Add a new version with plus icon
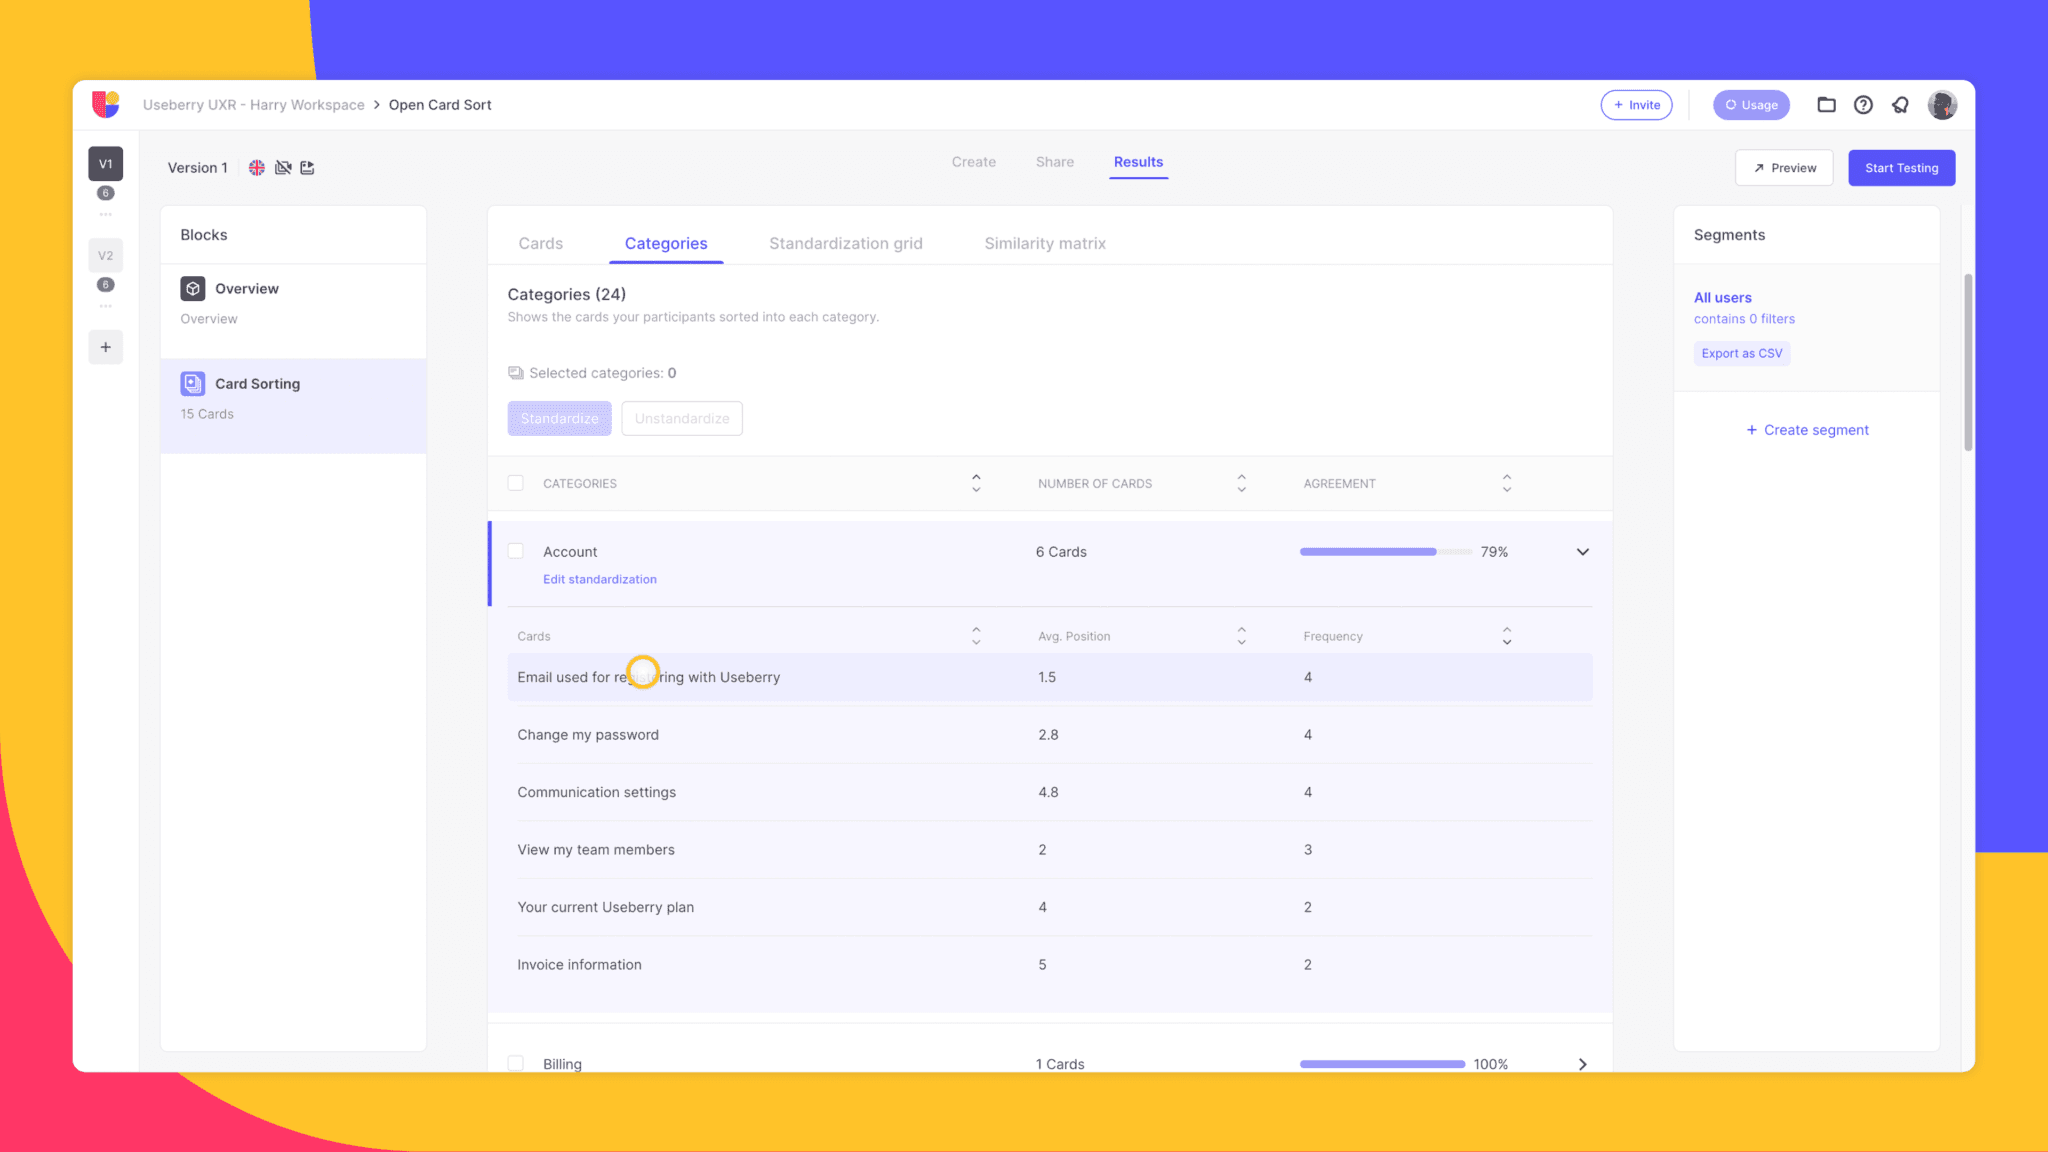The width and height of the screenshot is (2048, 1152). pyautogui.click(x=106, y=347)
